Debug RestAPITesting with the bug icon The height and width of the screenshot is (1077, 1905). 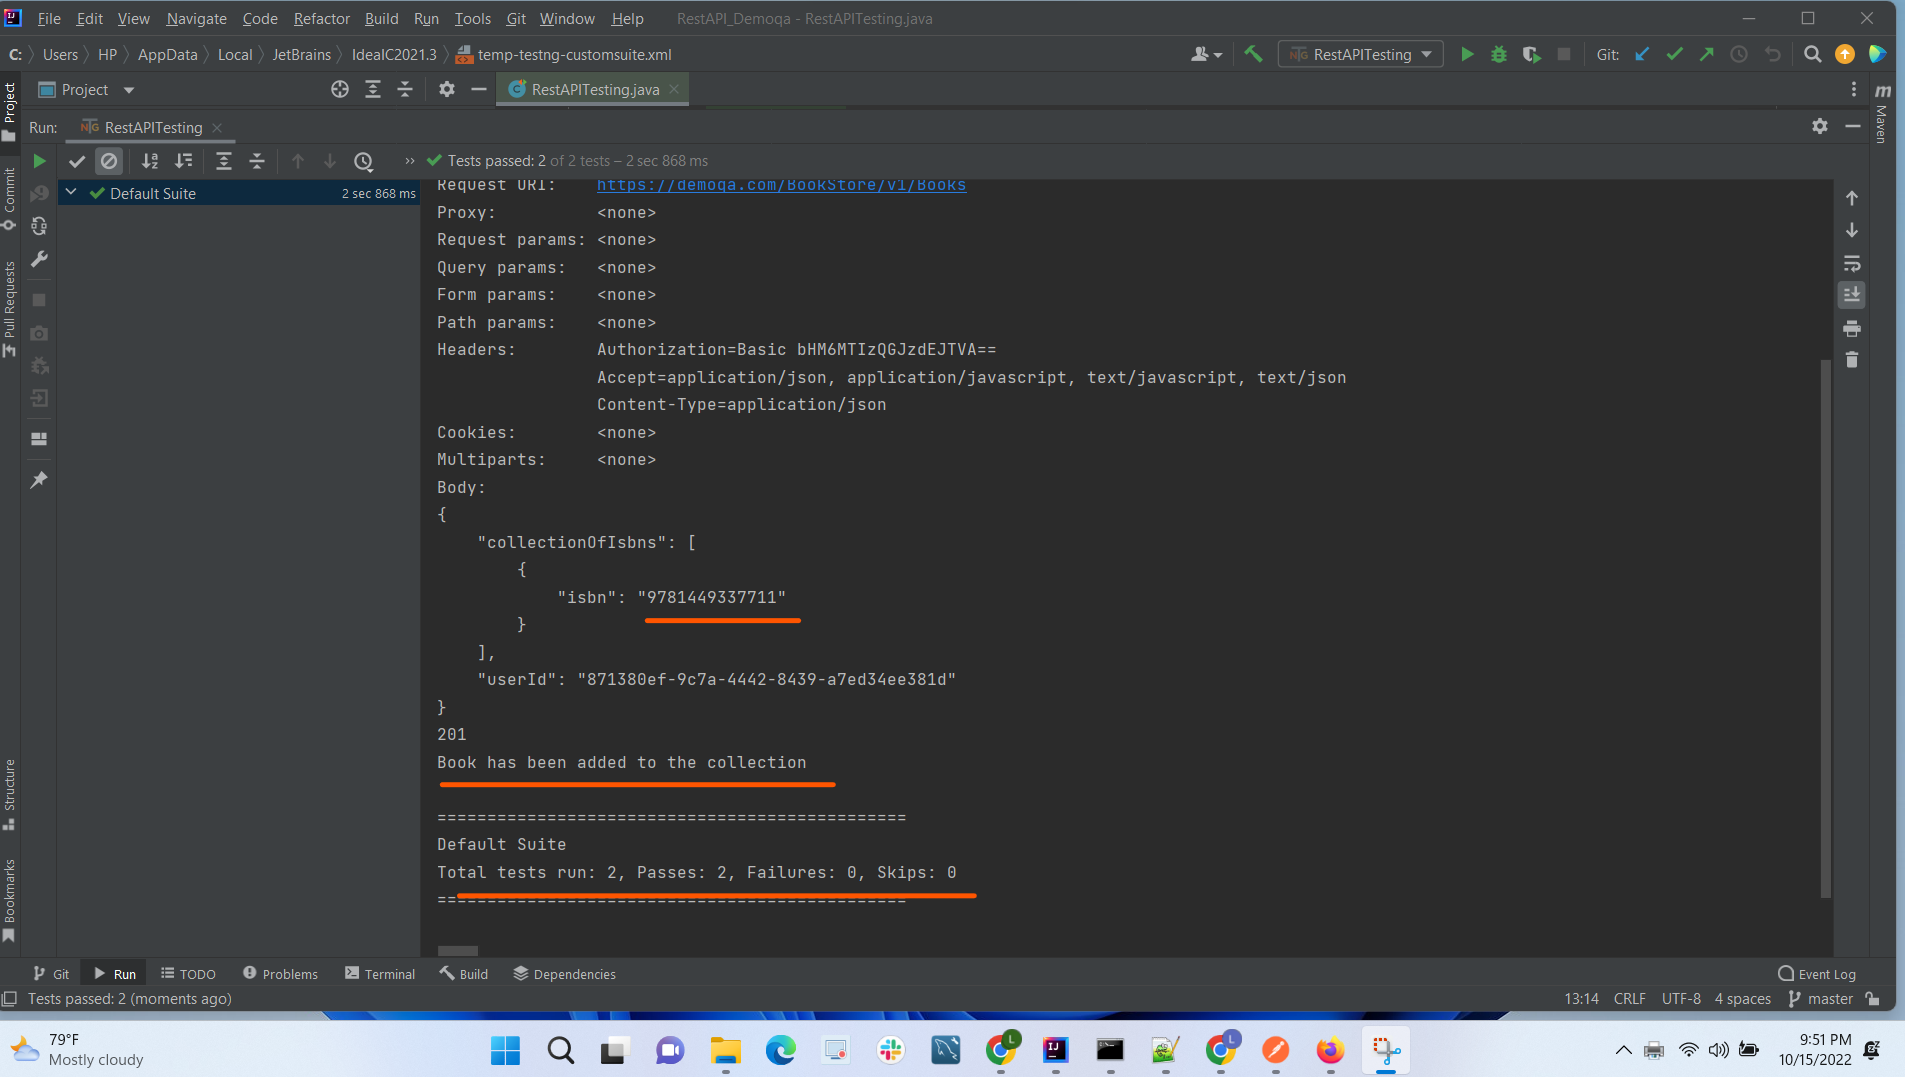click(x=1499, y=54)
